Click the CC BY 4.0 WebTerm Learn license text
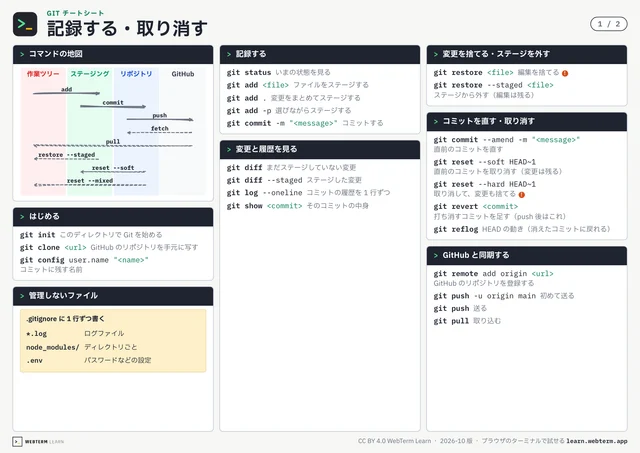Screen dimensions: 640x453 394,441
